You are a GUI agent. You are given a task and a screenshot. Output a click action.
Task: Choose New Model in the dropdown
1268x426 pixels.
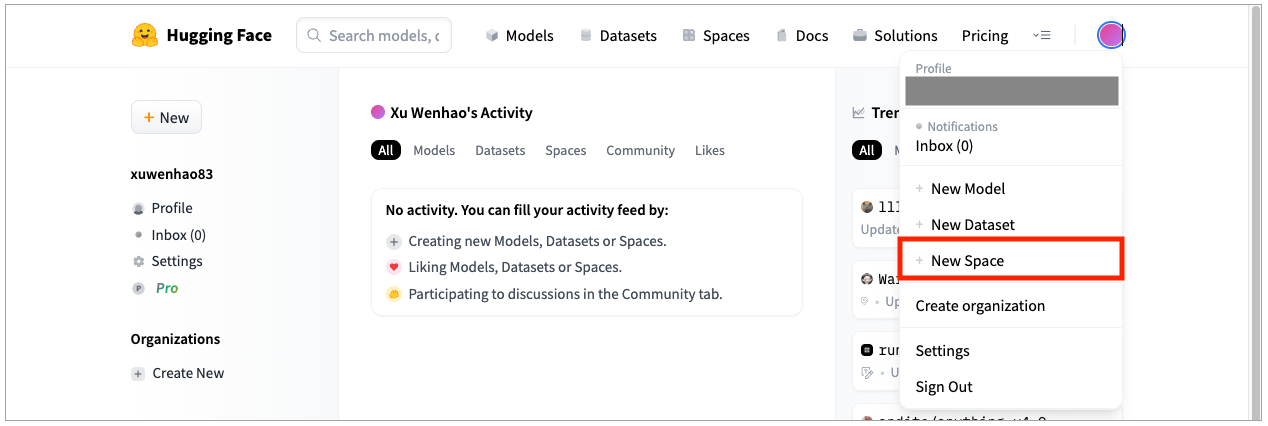click(x=967, y=189)
